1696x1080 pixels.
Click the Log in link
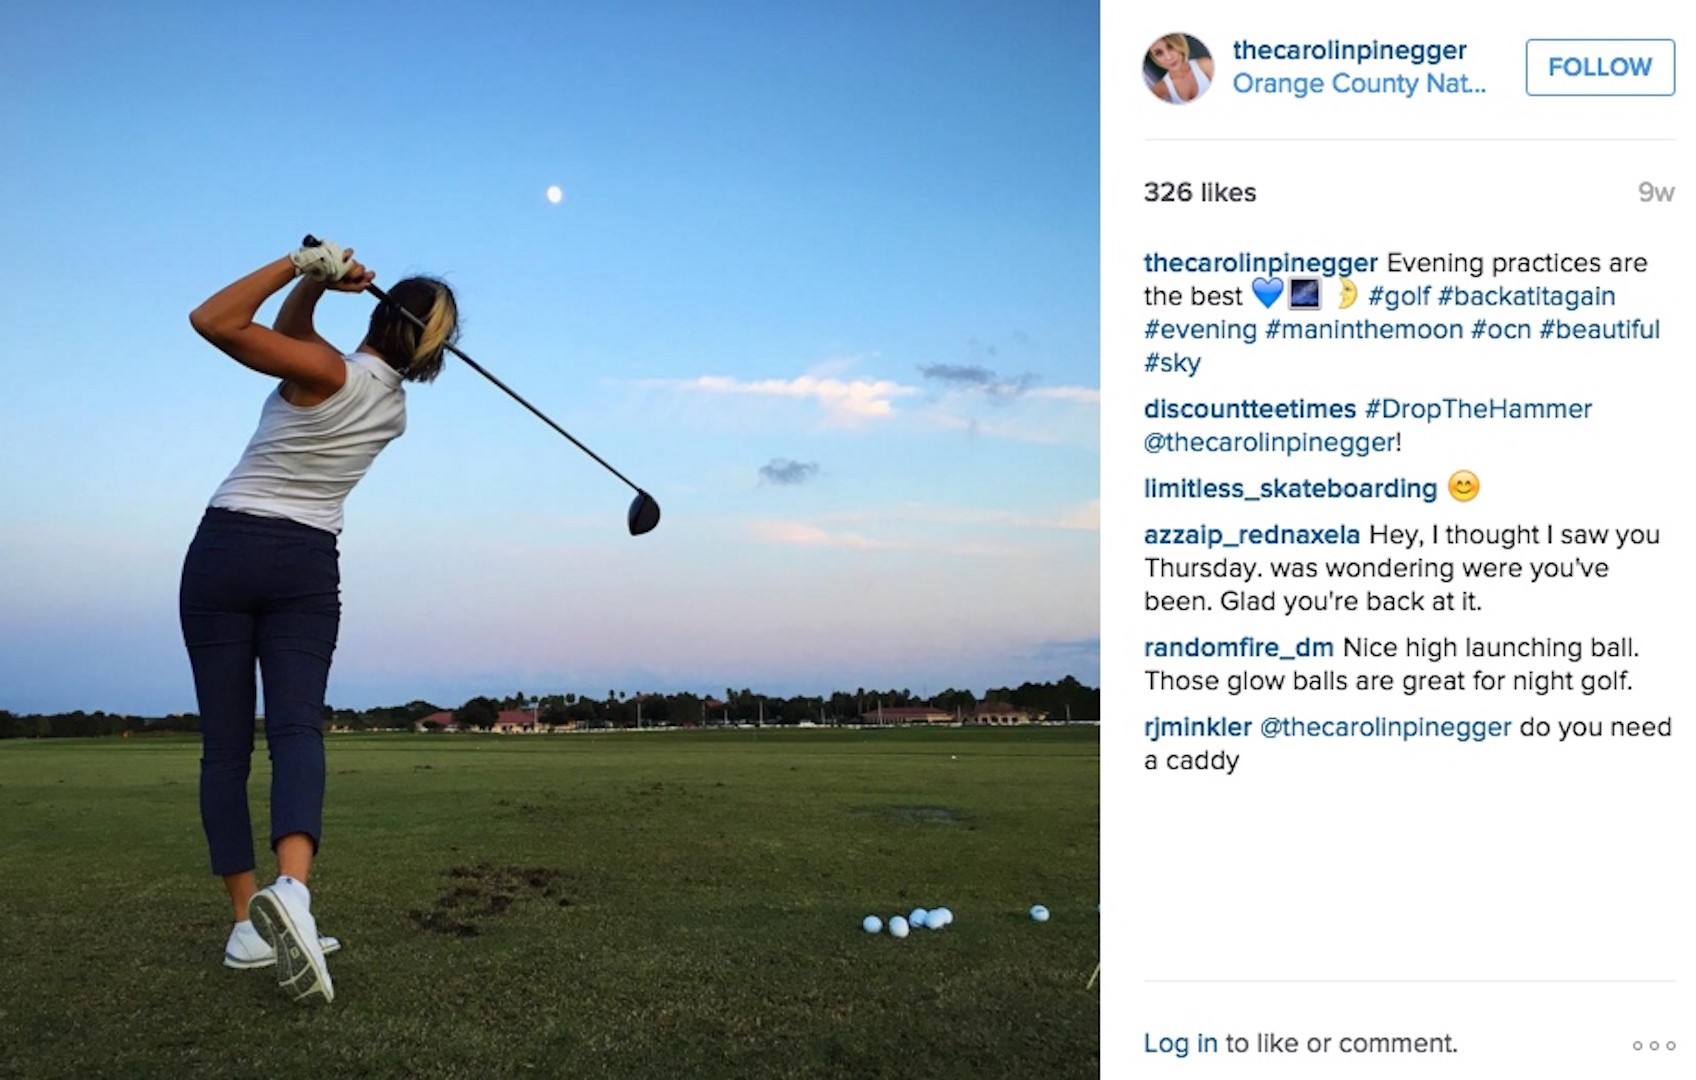click(1180, 1044)
